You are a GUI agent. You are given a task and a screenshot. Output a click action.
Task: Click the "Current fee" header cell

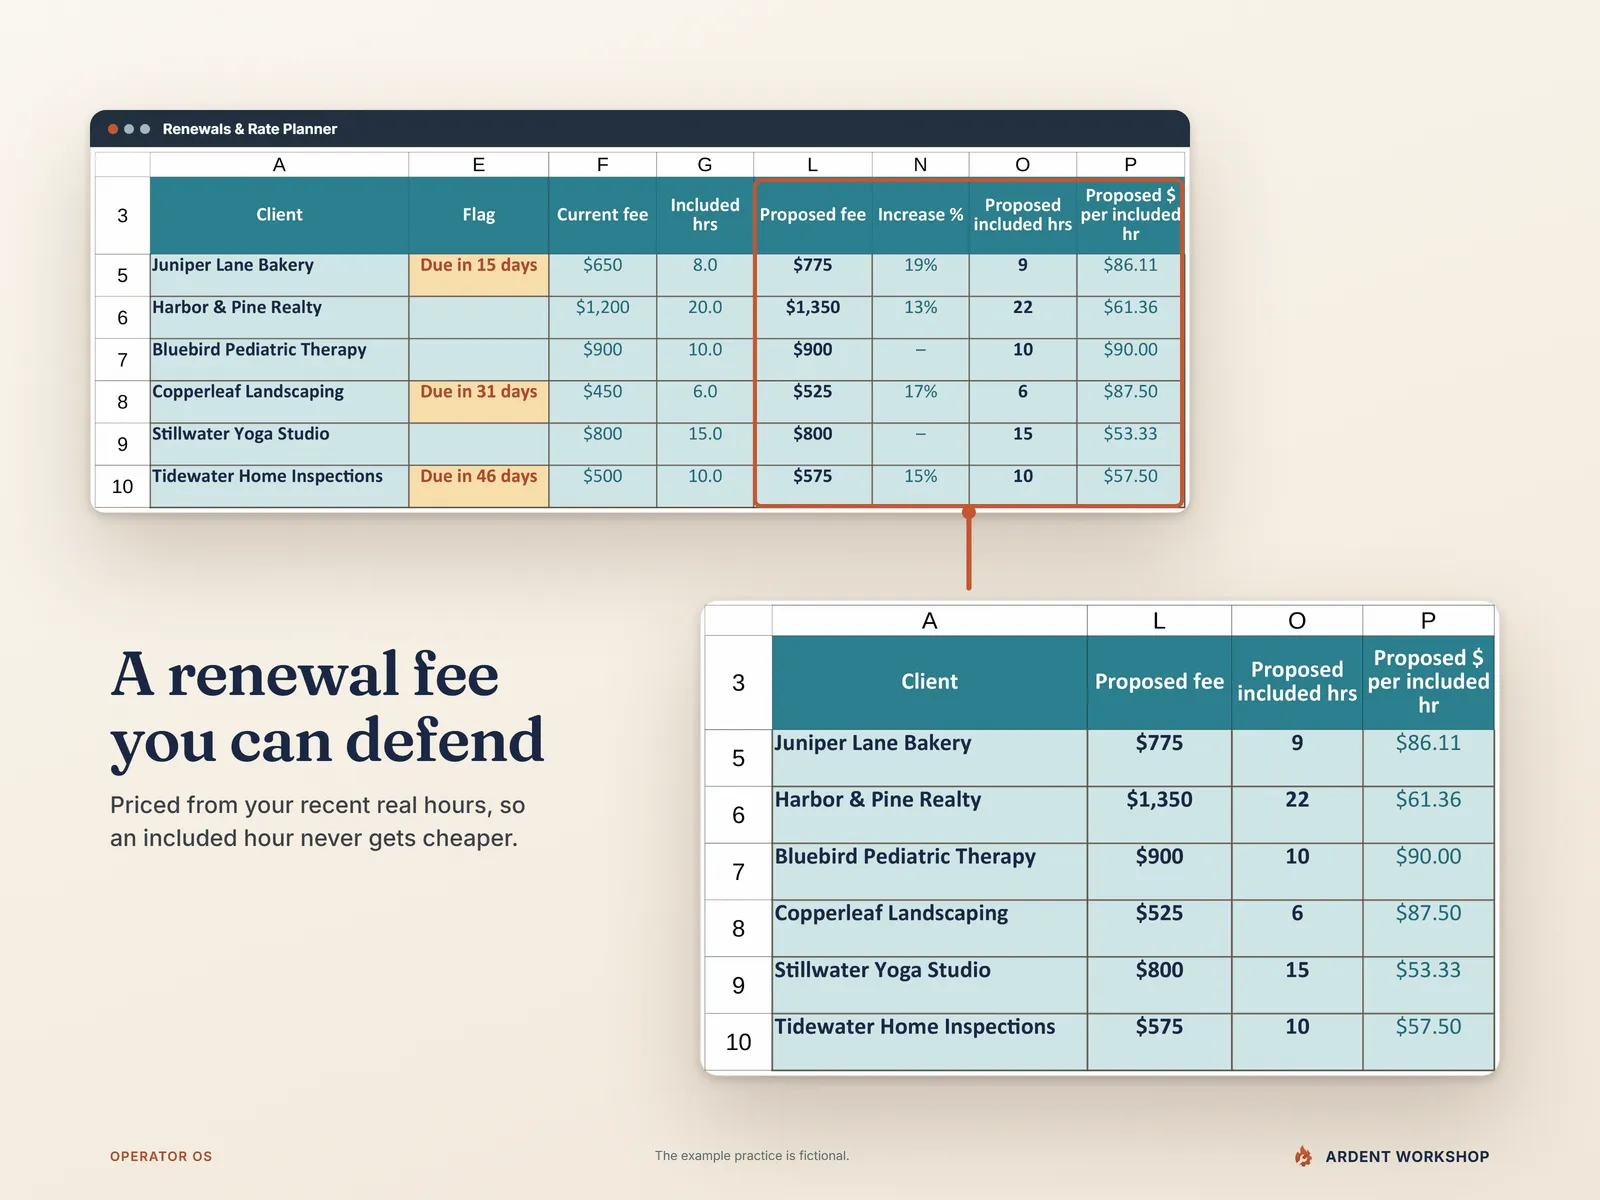point(603,215)
